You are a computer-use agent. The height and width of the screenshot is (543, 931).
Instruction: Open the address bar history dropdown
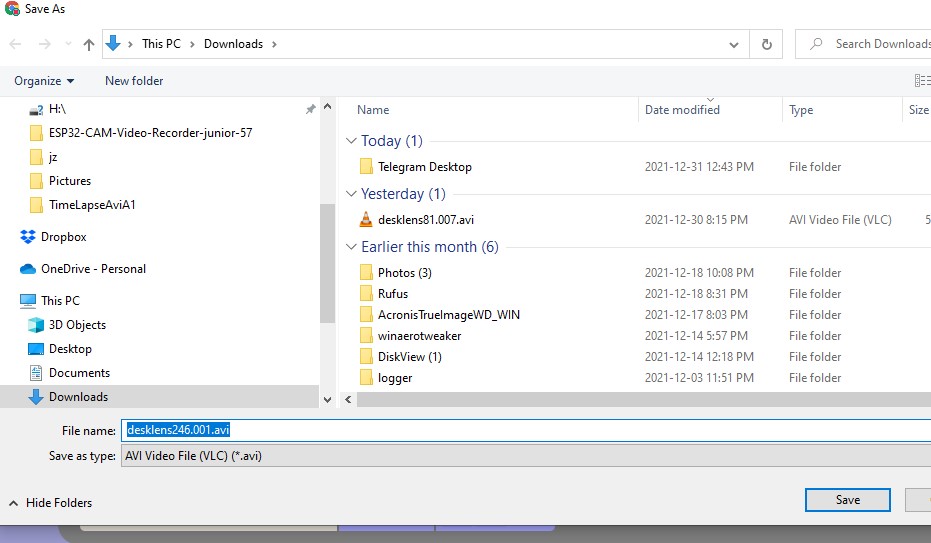735,44
